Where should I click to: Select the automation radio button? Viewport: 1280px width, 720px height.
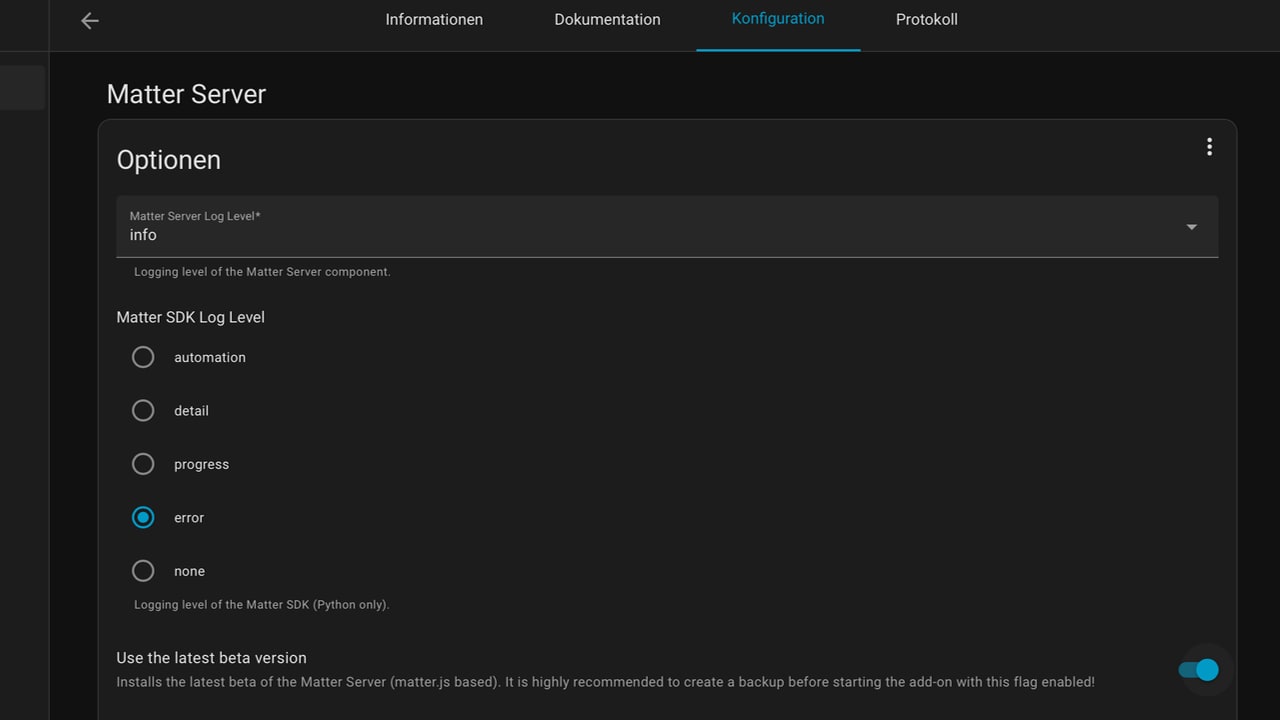click(143, 357)
